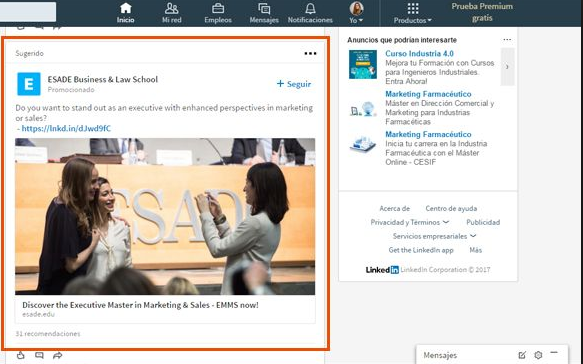This screenshot has height=364, width=583.
Task: Click Anuncios que podrían interesarte heading
Action: (402, 40)
